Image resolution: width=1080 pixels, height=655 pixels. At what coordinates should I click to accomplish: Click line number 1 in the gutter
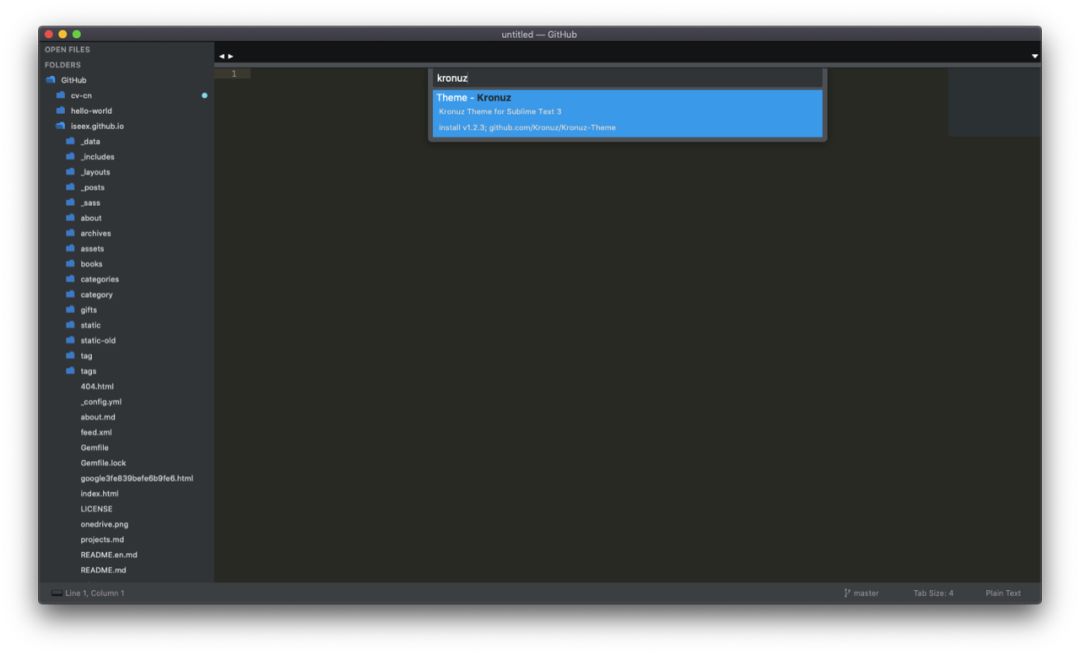(234, 74)
